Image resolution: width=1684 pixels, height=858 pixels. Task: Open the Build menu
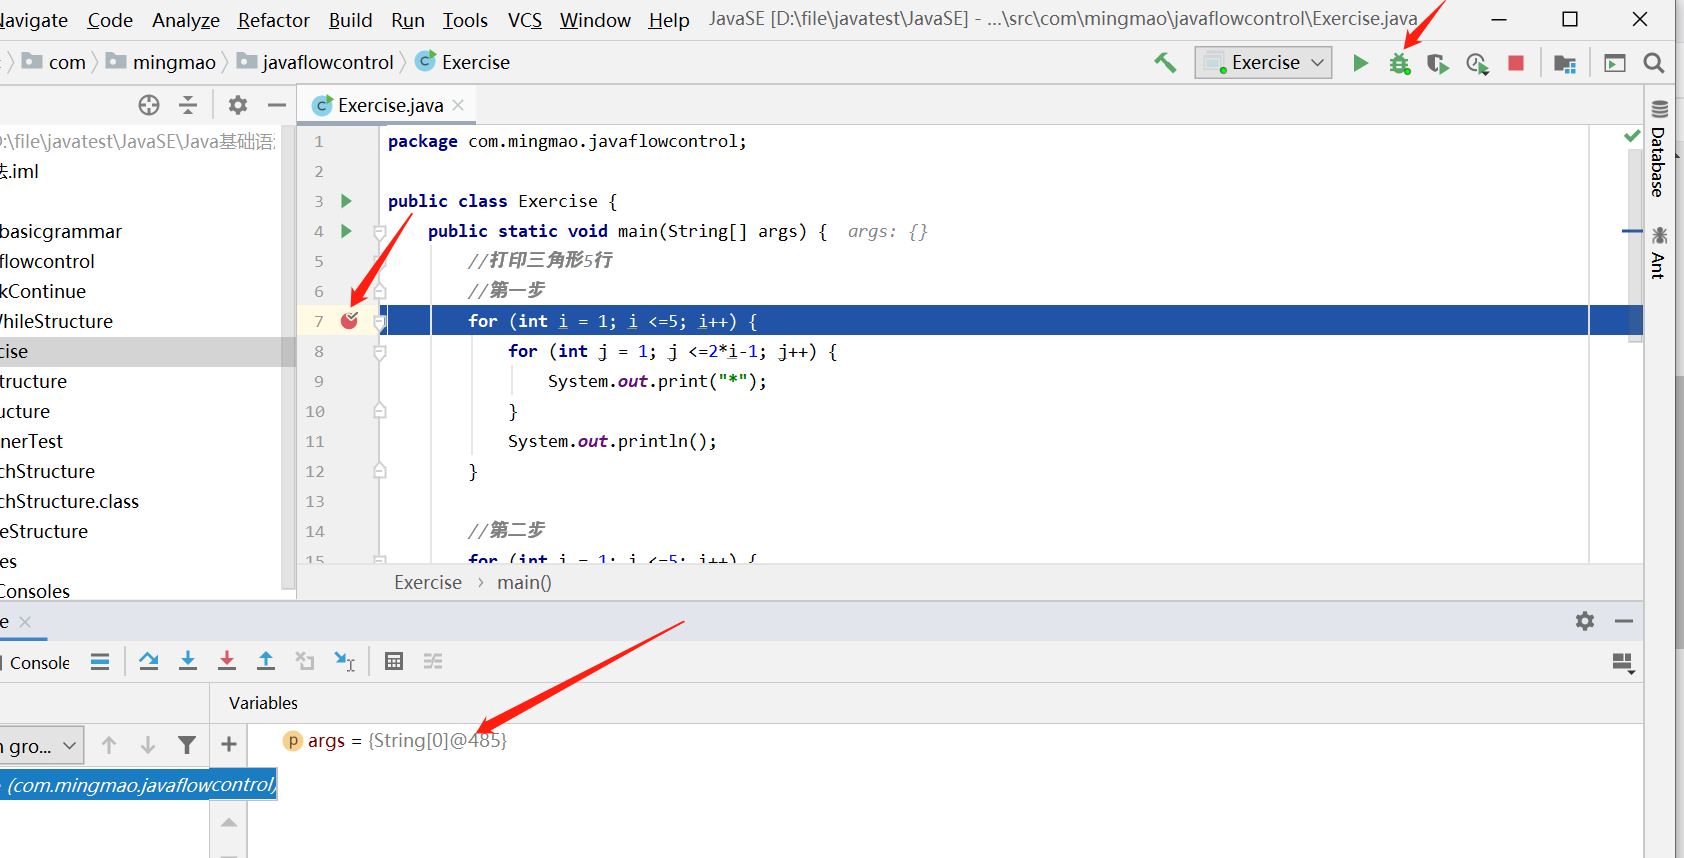(x=351, y=20)
